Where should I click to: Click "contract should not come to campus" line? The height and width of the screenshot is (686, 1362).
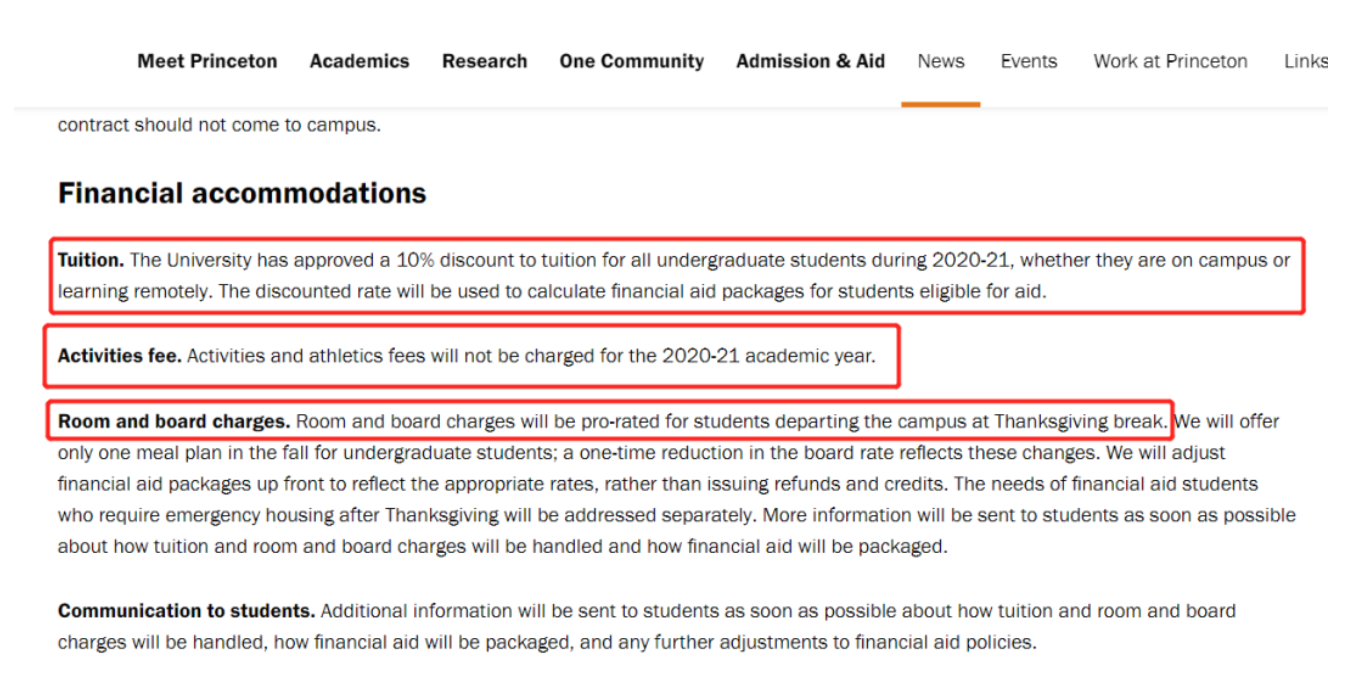pyautogui.click(x=219, y=126)
